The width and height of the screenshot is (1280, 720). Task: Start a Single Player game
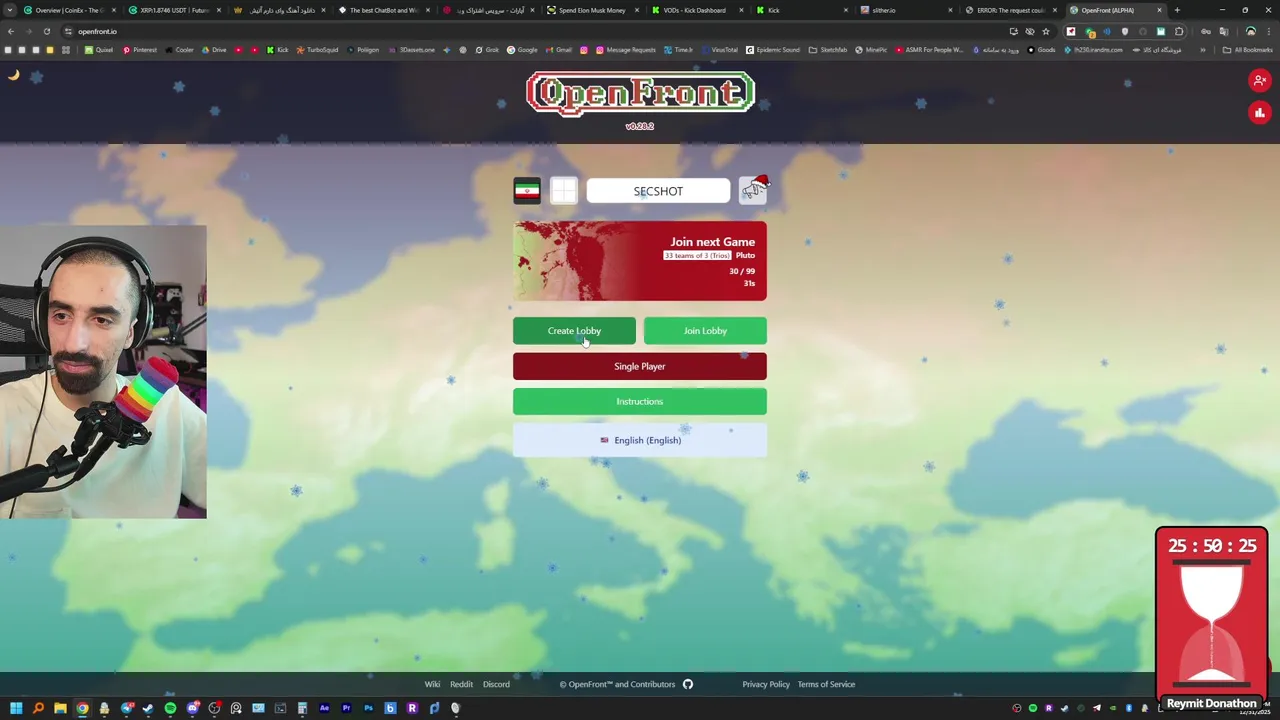(x=640, y=366)
